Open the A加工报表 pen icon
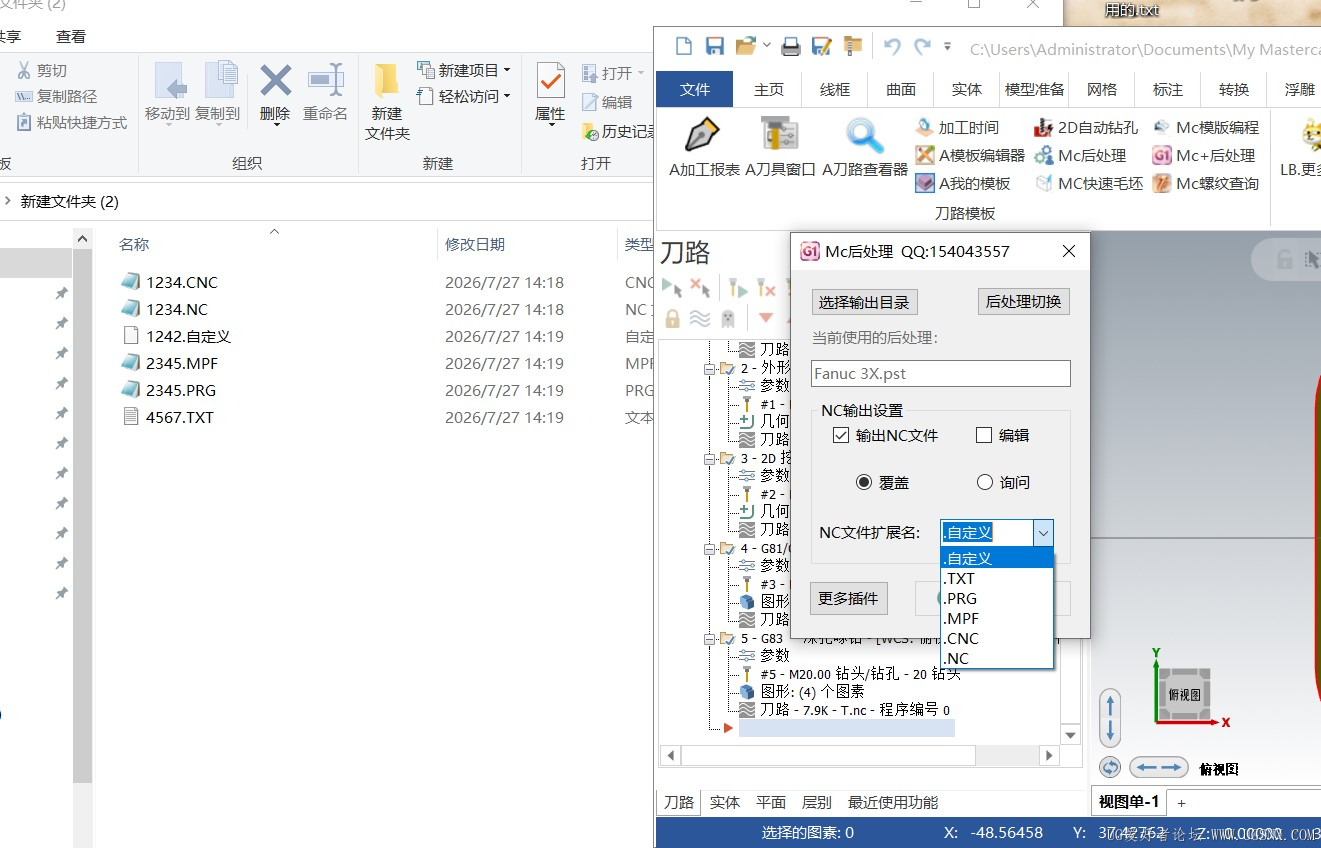The height and width of the screenshot is (848, 1321). pyautogui.click(x=703, y=135)
